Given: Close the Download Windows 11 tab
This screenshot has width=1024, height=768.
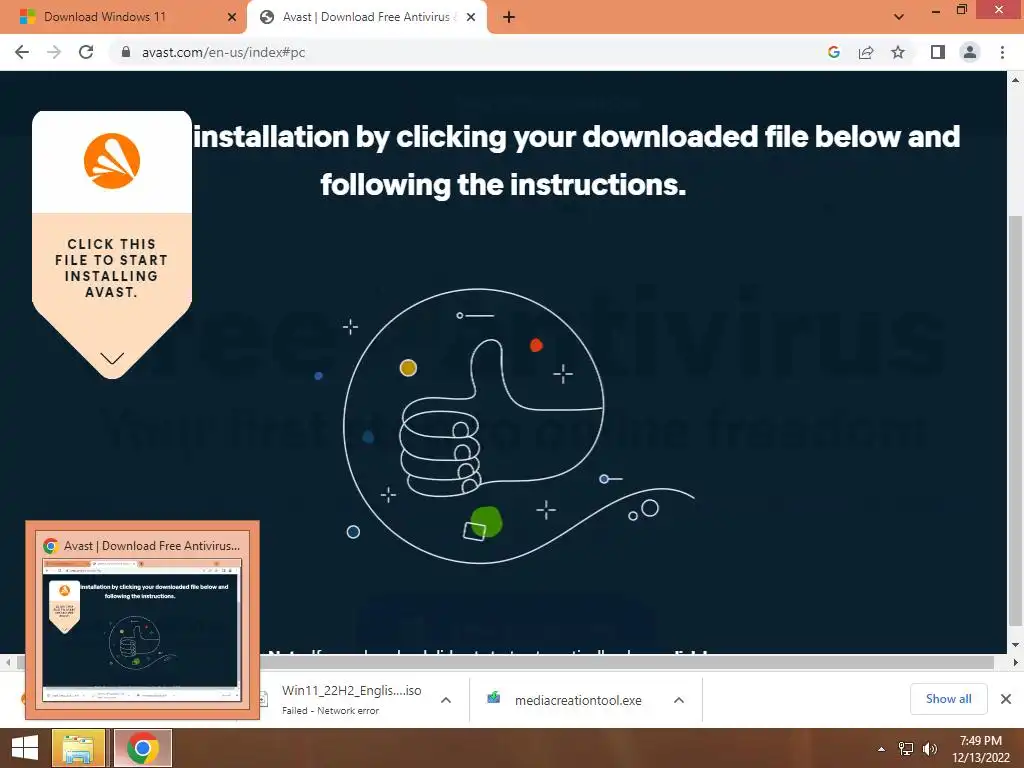Looking at the screenshot, I should point(232,17).
